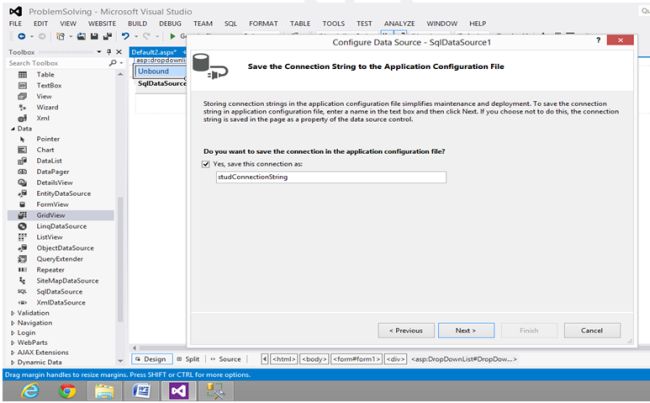The height and width of the screenshot is (403, 650).
Task: Collapse the Data section in Toolbox
Action: 12,129
